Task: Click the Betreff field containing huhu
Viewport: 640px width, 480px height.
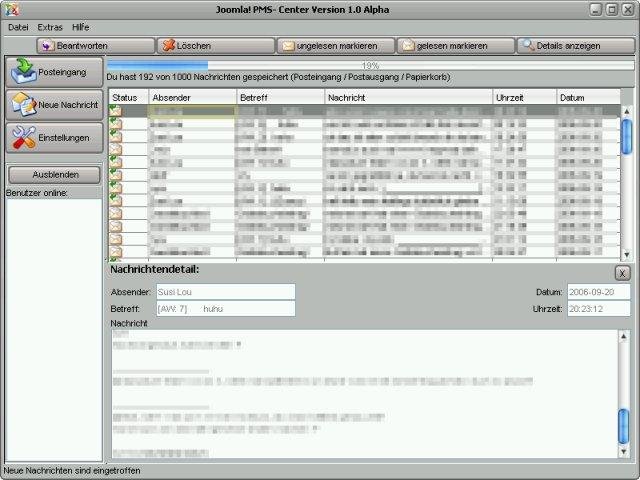Action: 226,309
